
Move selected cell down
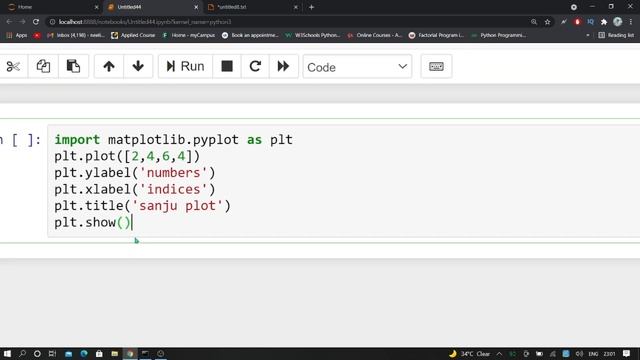coord(138,66)
